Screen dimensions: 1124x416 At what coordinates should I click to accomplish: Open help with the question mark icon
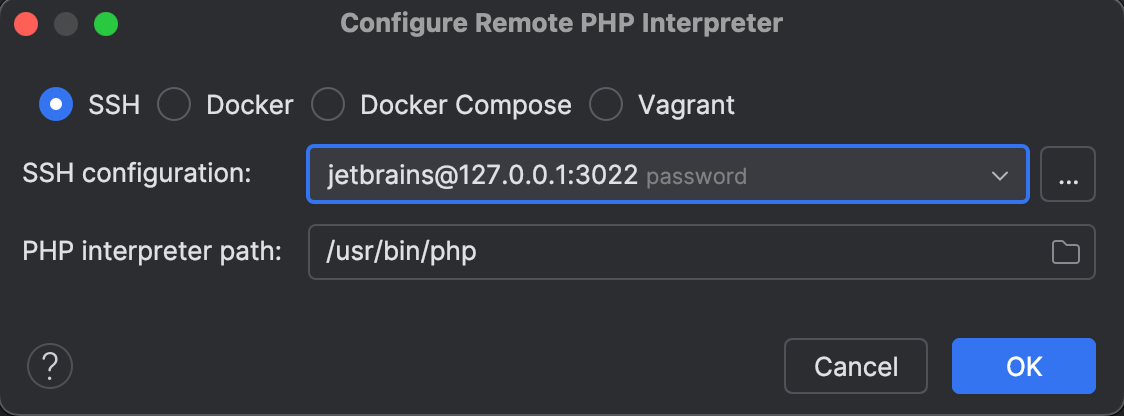[50, 366]
